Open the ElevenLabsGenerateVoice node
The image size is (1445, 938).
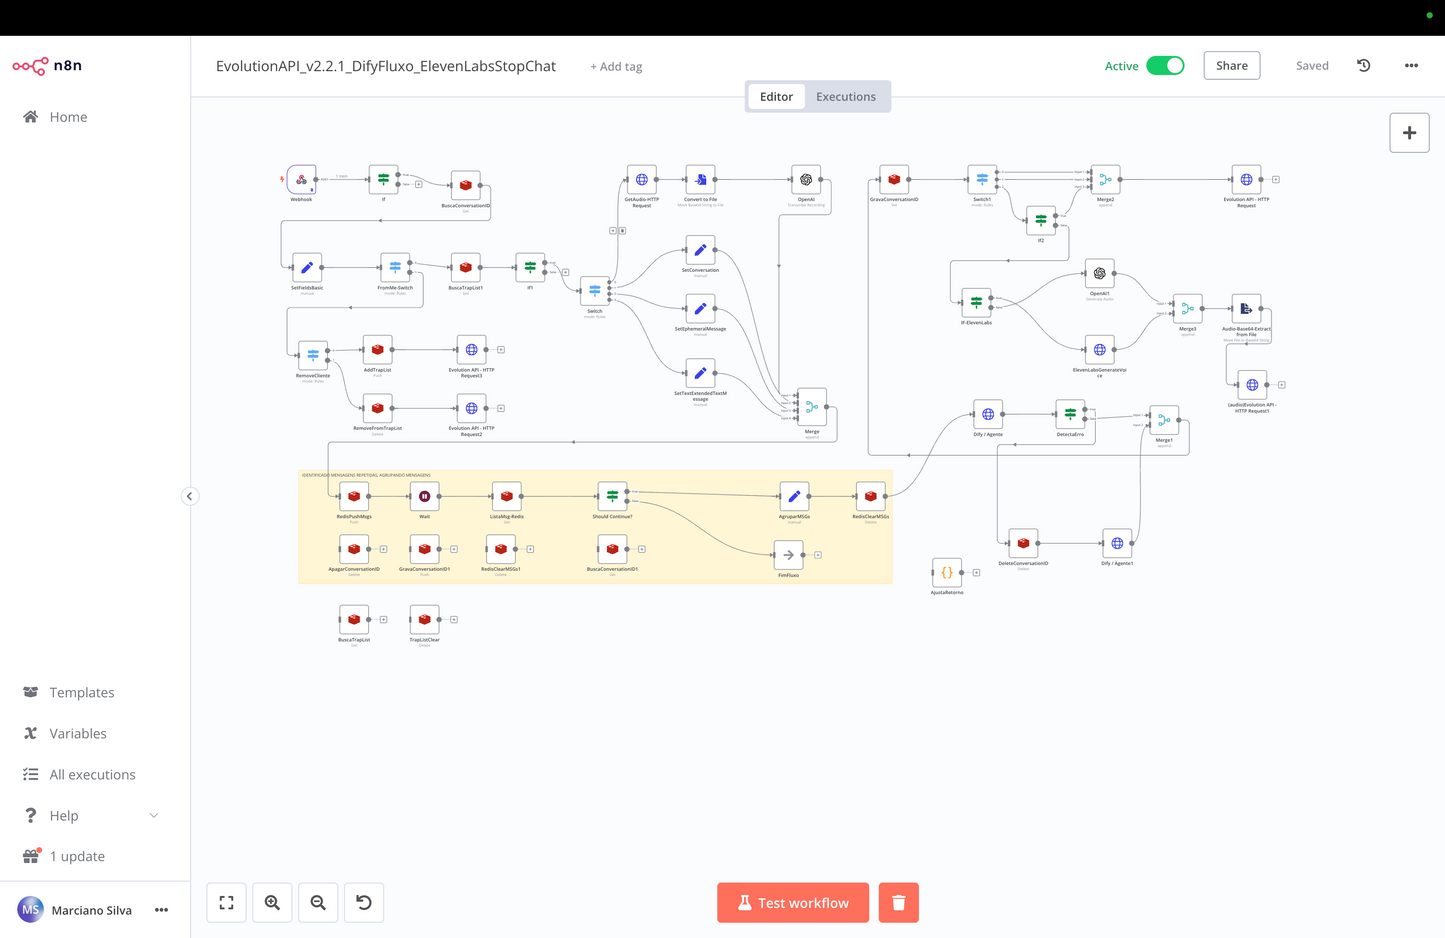(1098, 349)
